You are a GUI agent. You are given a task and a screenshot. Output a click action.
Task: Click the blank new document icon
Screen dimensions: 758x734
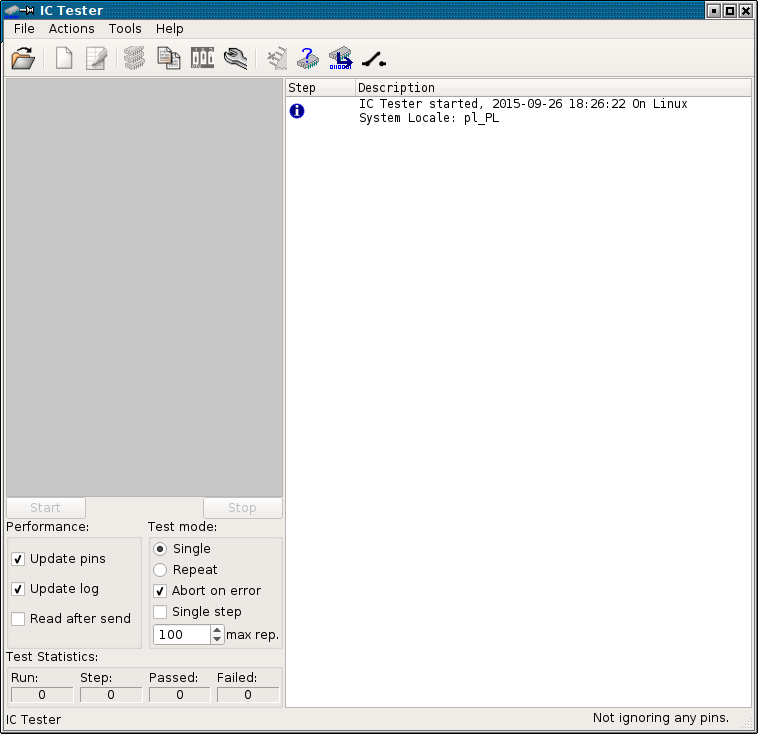64,59
